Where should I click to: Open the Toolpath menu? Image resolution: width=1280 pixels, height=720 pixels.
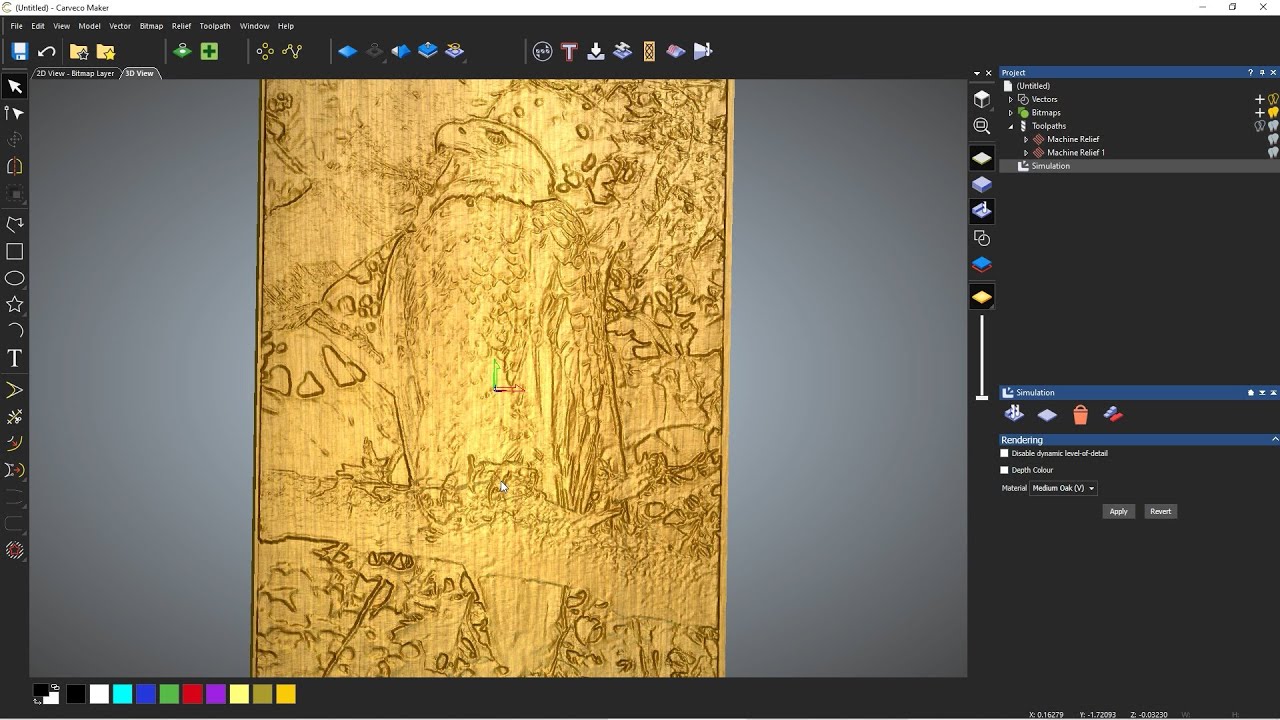point(215,26)
